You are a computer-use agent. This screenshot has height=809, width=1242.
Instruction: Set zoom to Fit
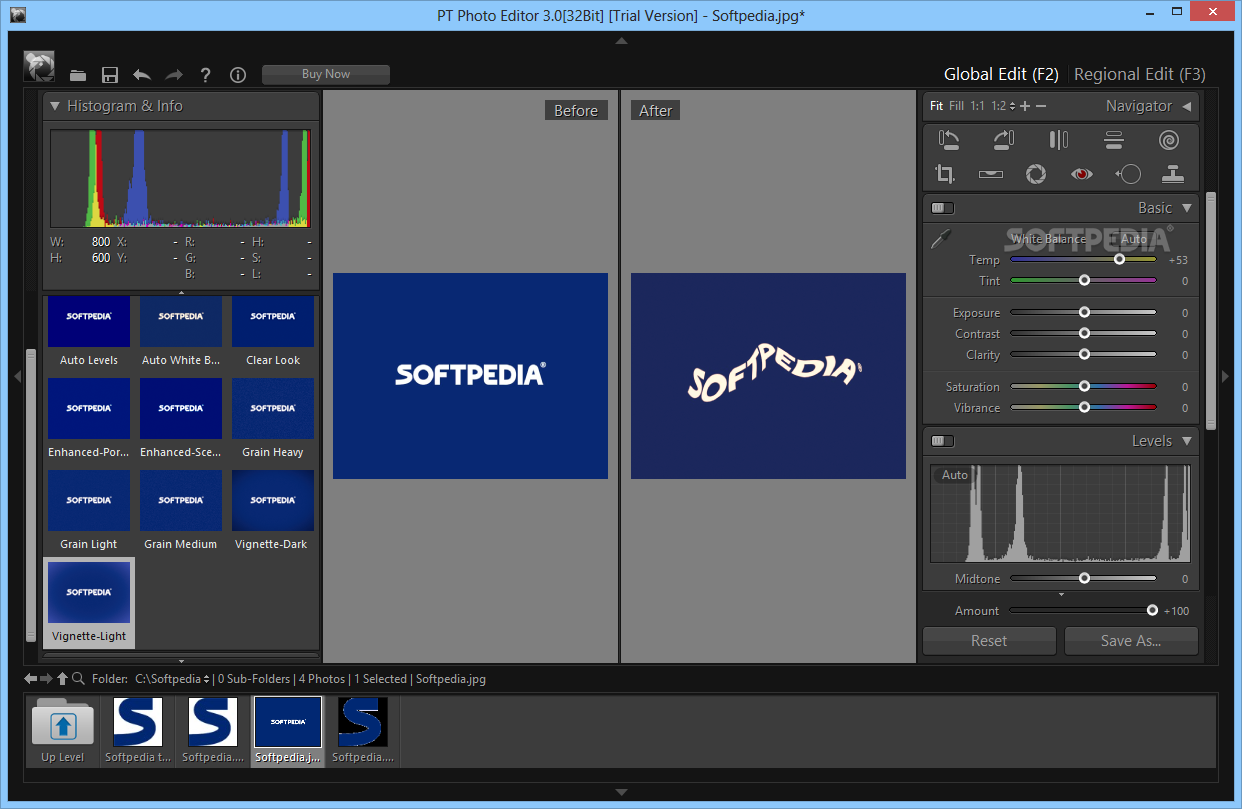point(936,106)
